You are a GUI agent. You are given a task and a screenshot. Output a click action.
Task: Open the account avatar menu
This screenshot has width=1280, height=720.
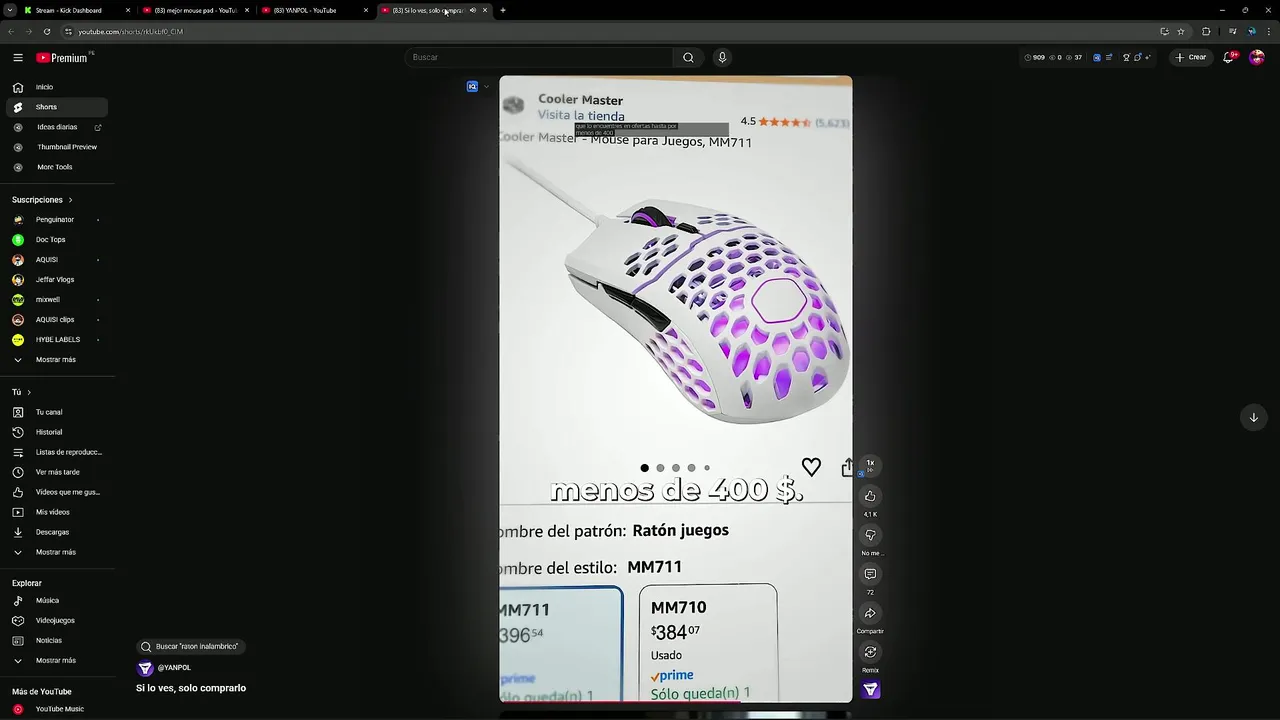click(1257, 57)
